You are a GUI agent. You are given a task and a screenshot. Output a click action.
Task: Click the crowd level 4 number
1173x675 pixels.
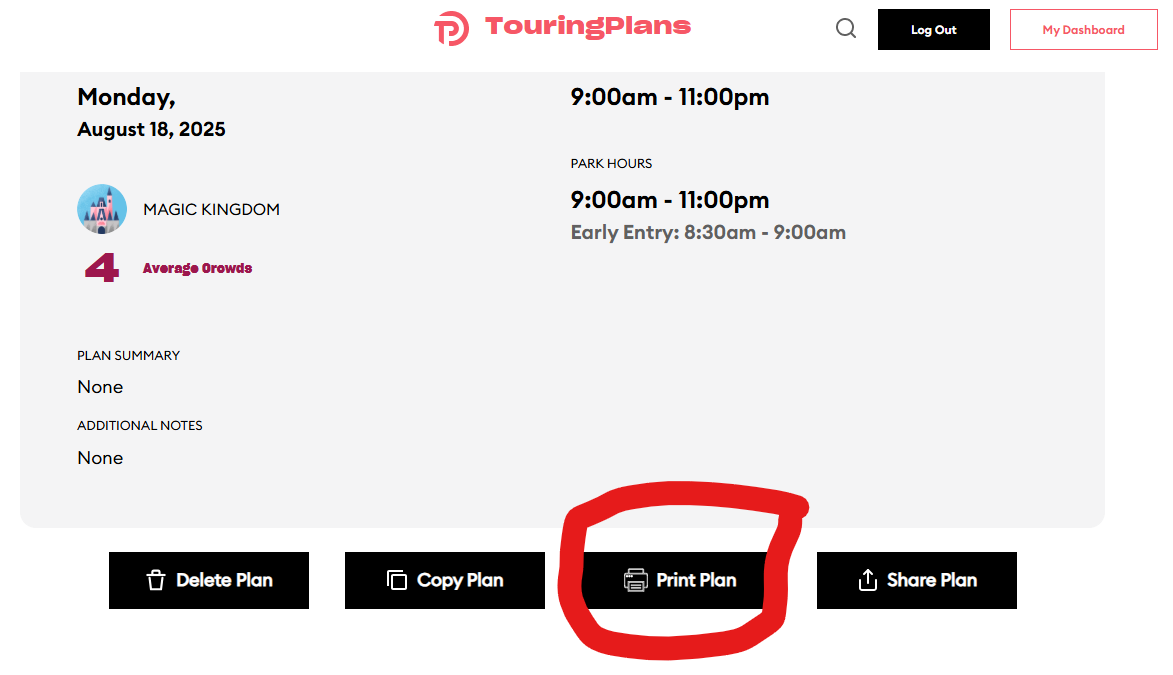click(101, 268)
